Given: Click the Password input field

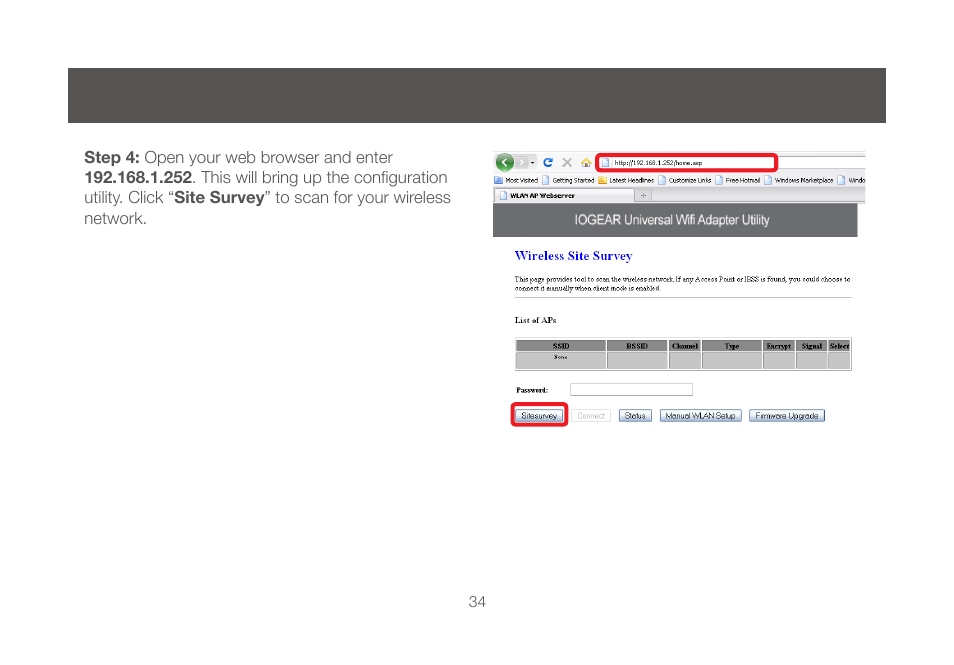Looking at the screenshot, I should [x=631, y=389].
